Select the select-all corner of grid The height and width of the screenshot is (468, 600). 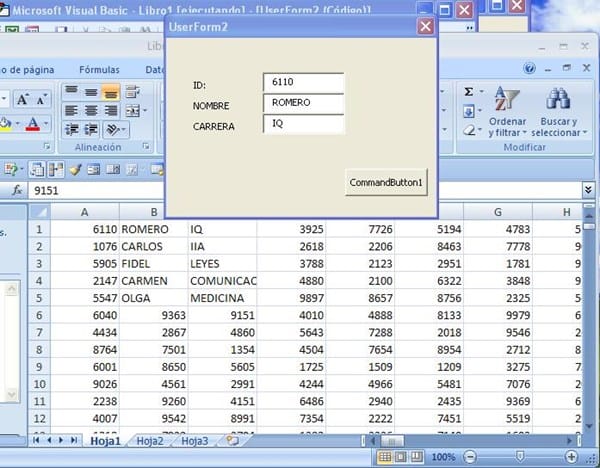coord(39,212)
